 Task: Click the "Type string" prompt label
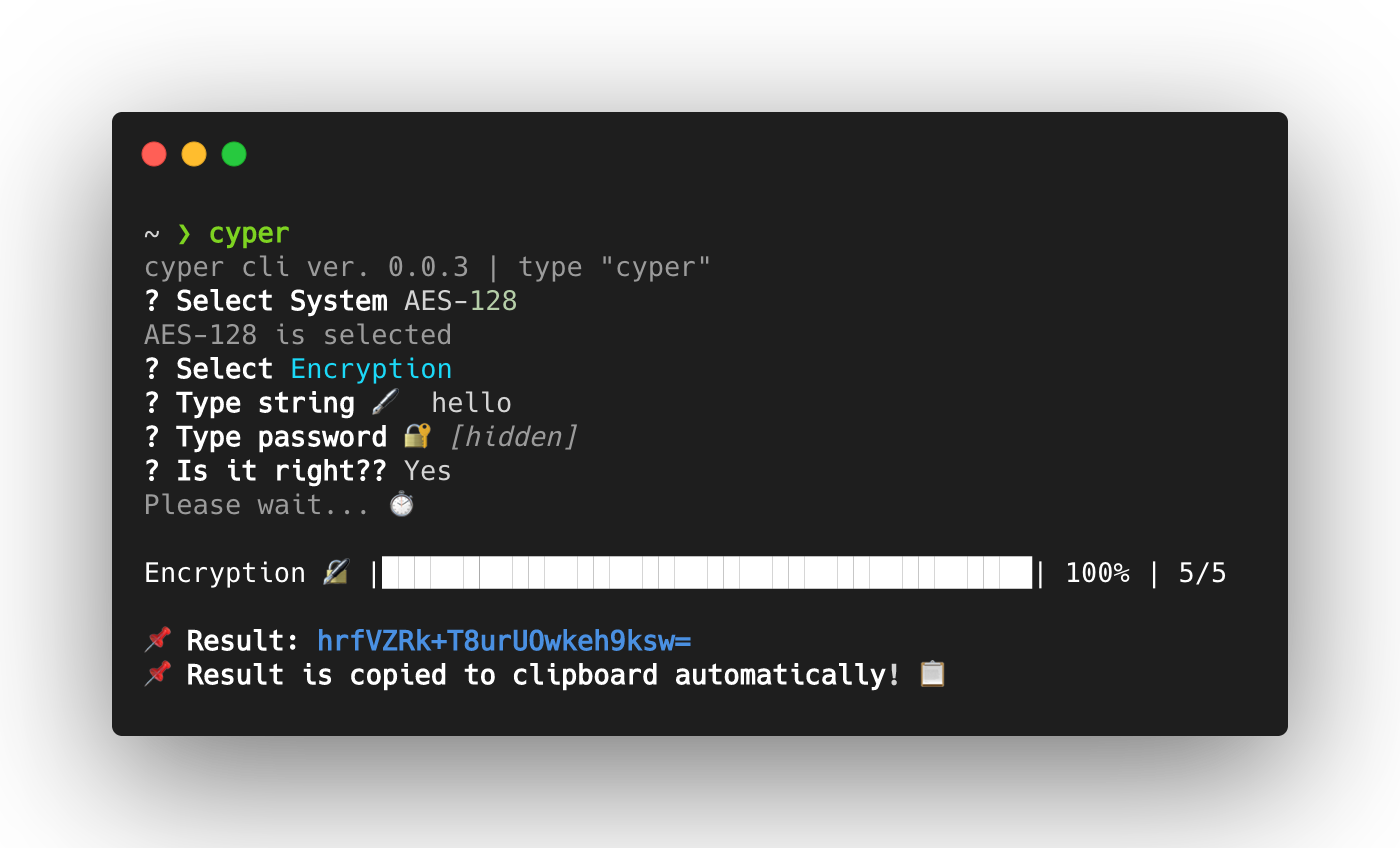(265, 403)
